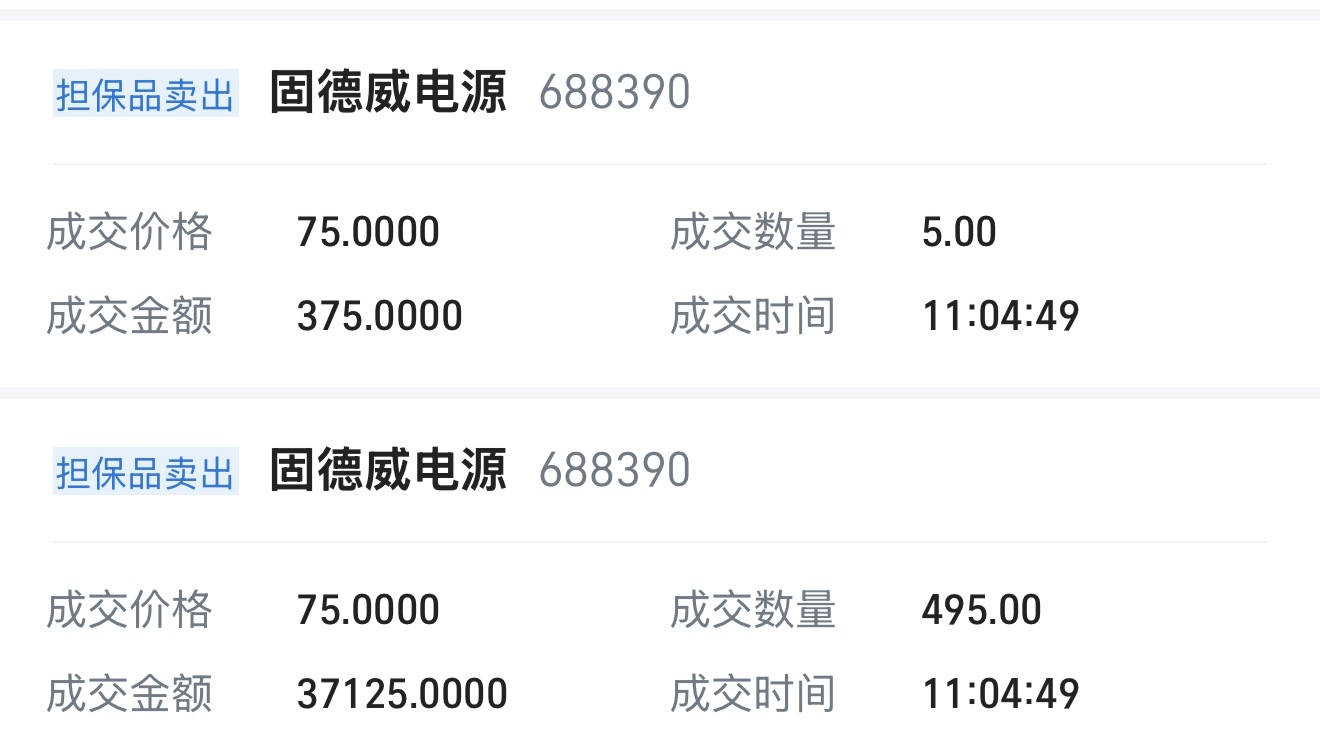Tap the 成交金额 label beside 375.0000
This screenshot has height=755, width=1320.
[x=129, y=317]
